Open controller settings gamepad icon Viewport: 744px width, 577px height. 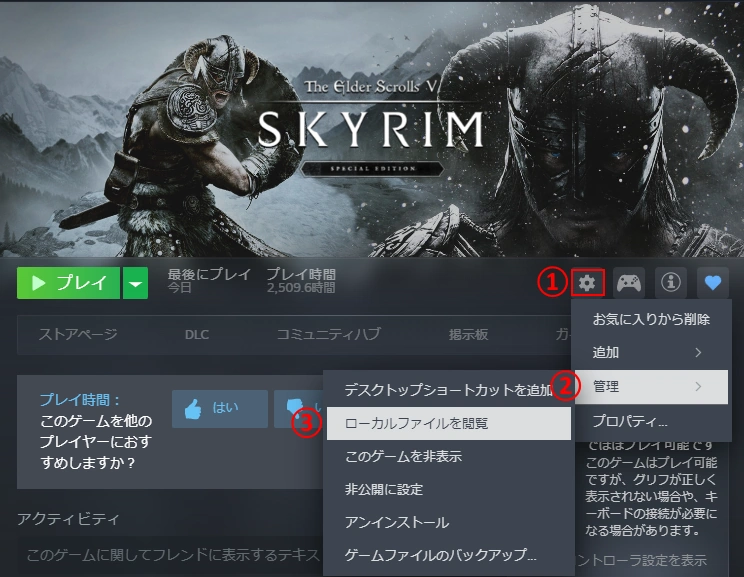coord(628,283)
